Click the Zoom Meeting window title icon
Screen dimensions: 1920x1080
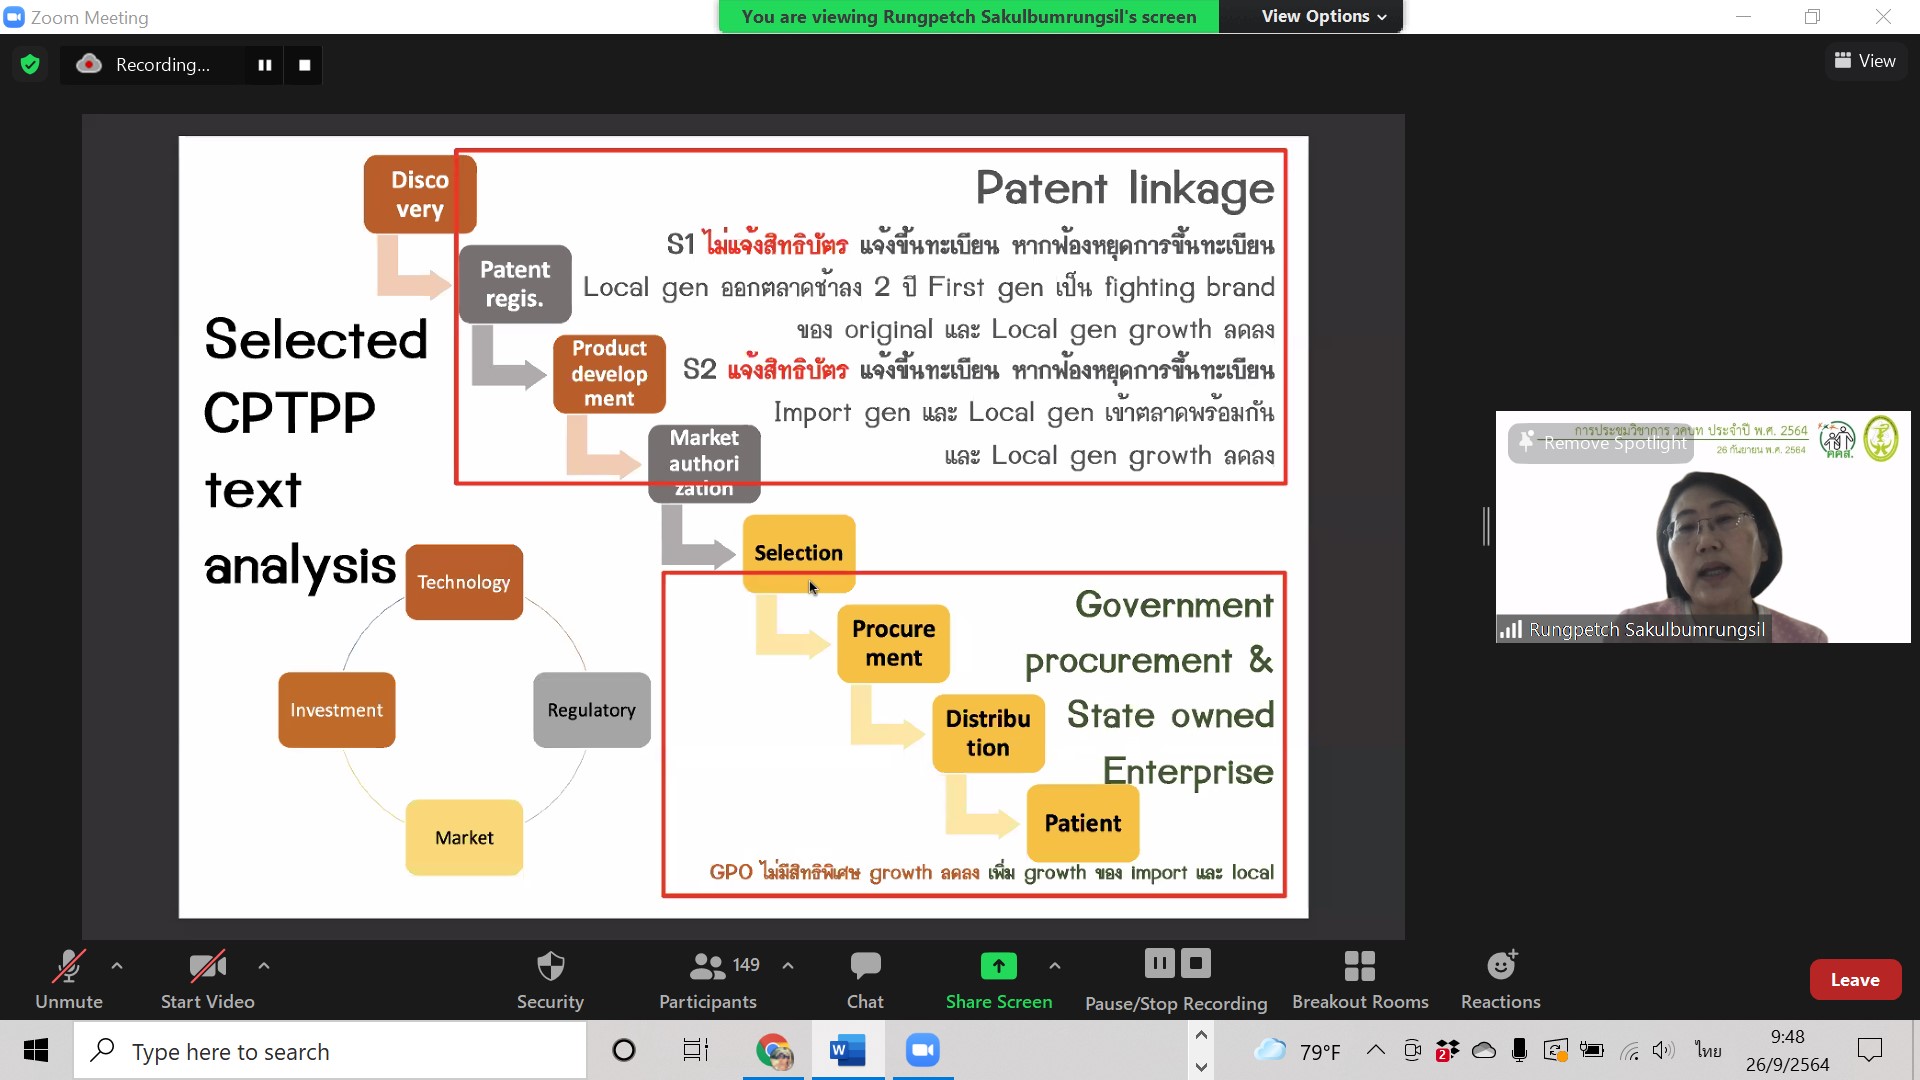click(x=14, y=17)
